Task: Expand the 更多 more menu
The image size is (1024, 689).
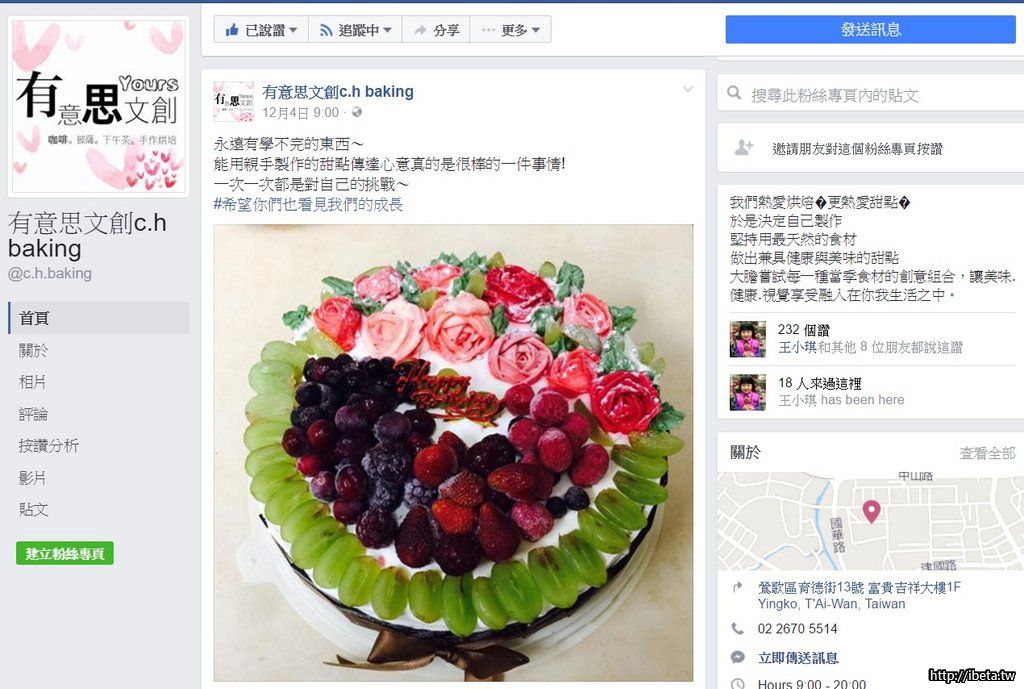Action: coord(510,30)
